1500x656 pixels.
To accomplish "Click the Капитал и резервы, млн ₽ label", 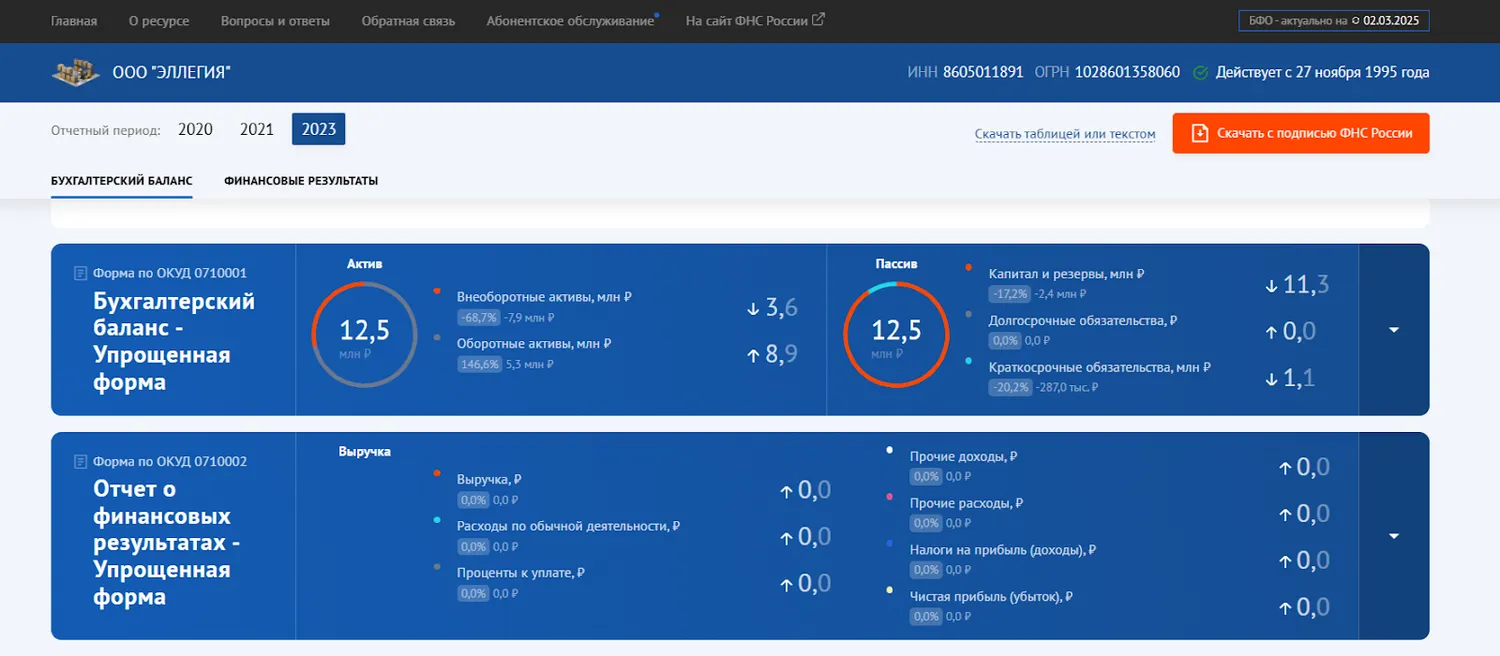I will (x=1067, y=273).
